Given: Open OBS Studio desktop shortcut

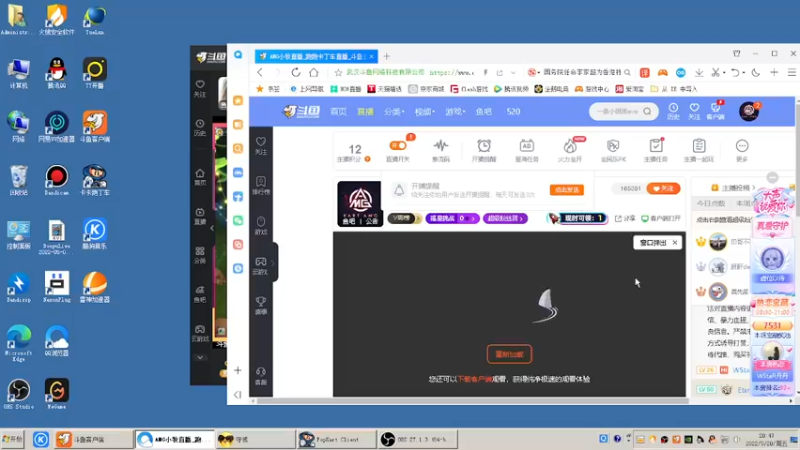Looking at the screenshot, I should click(19, 394).
